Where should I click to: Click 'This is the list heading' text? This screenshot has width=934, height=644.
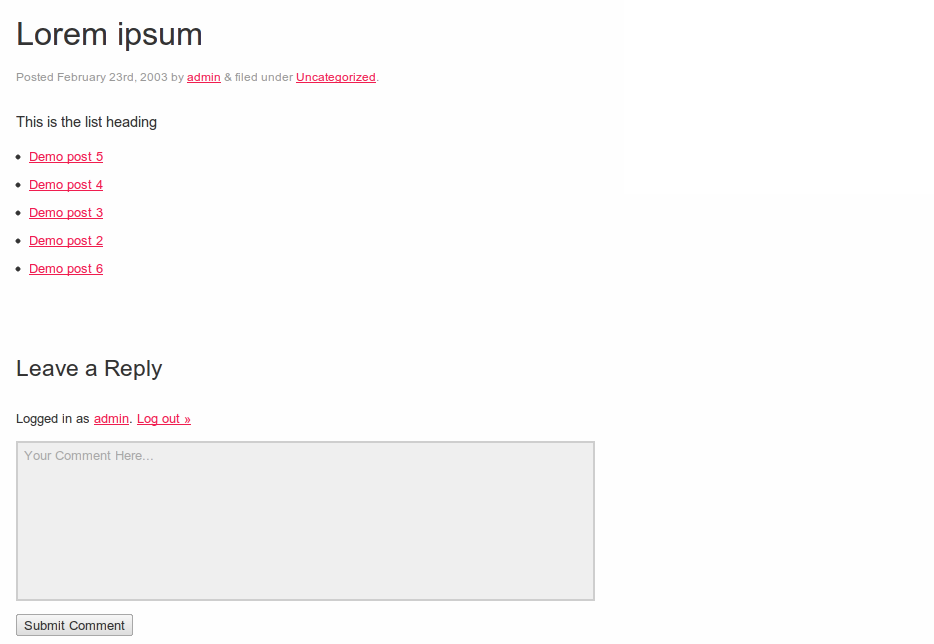(86, 122)
